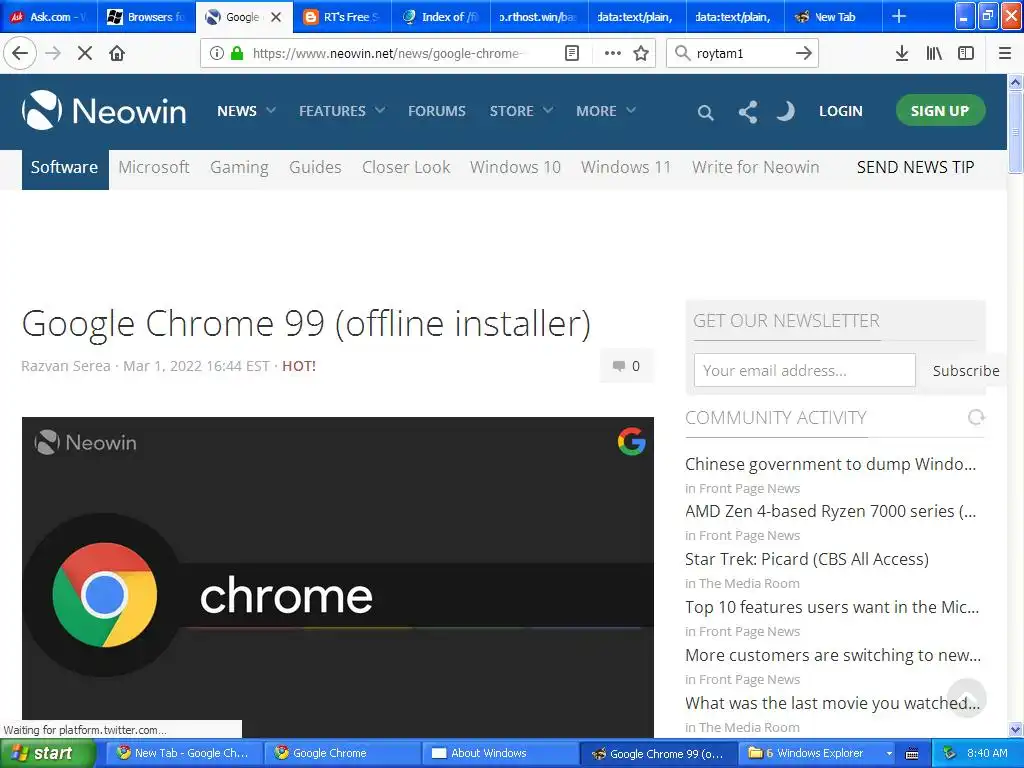Refresh the Community Activity list
1024x768 pixels.
click(976, 417)
